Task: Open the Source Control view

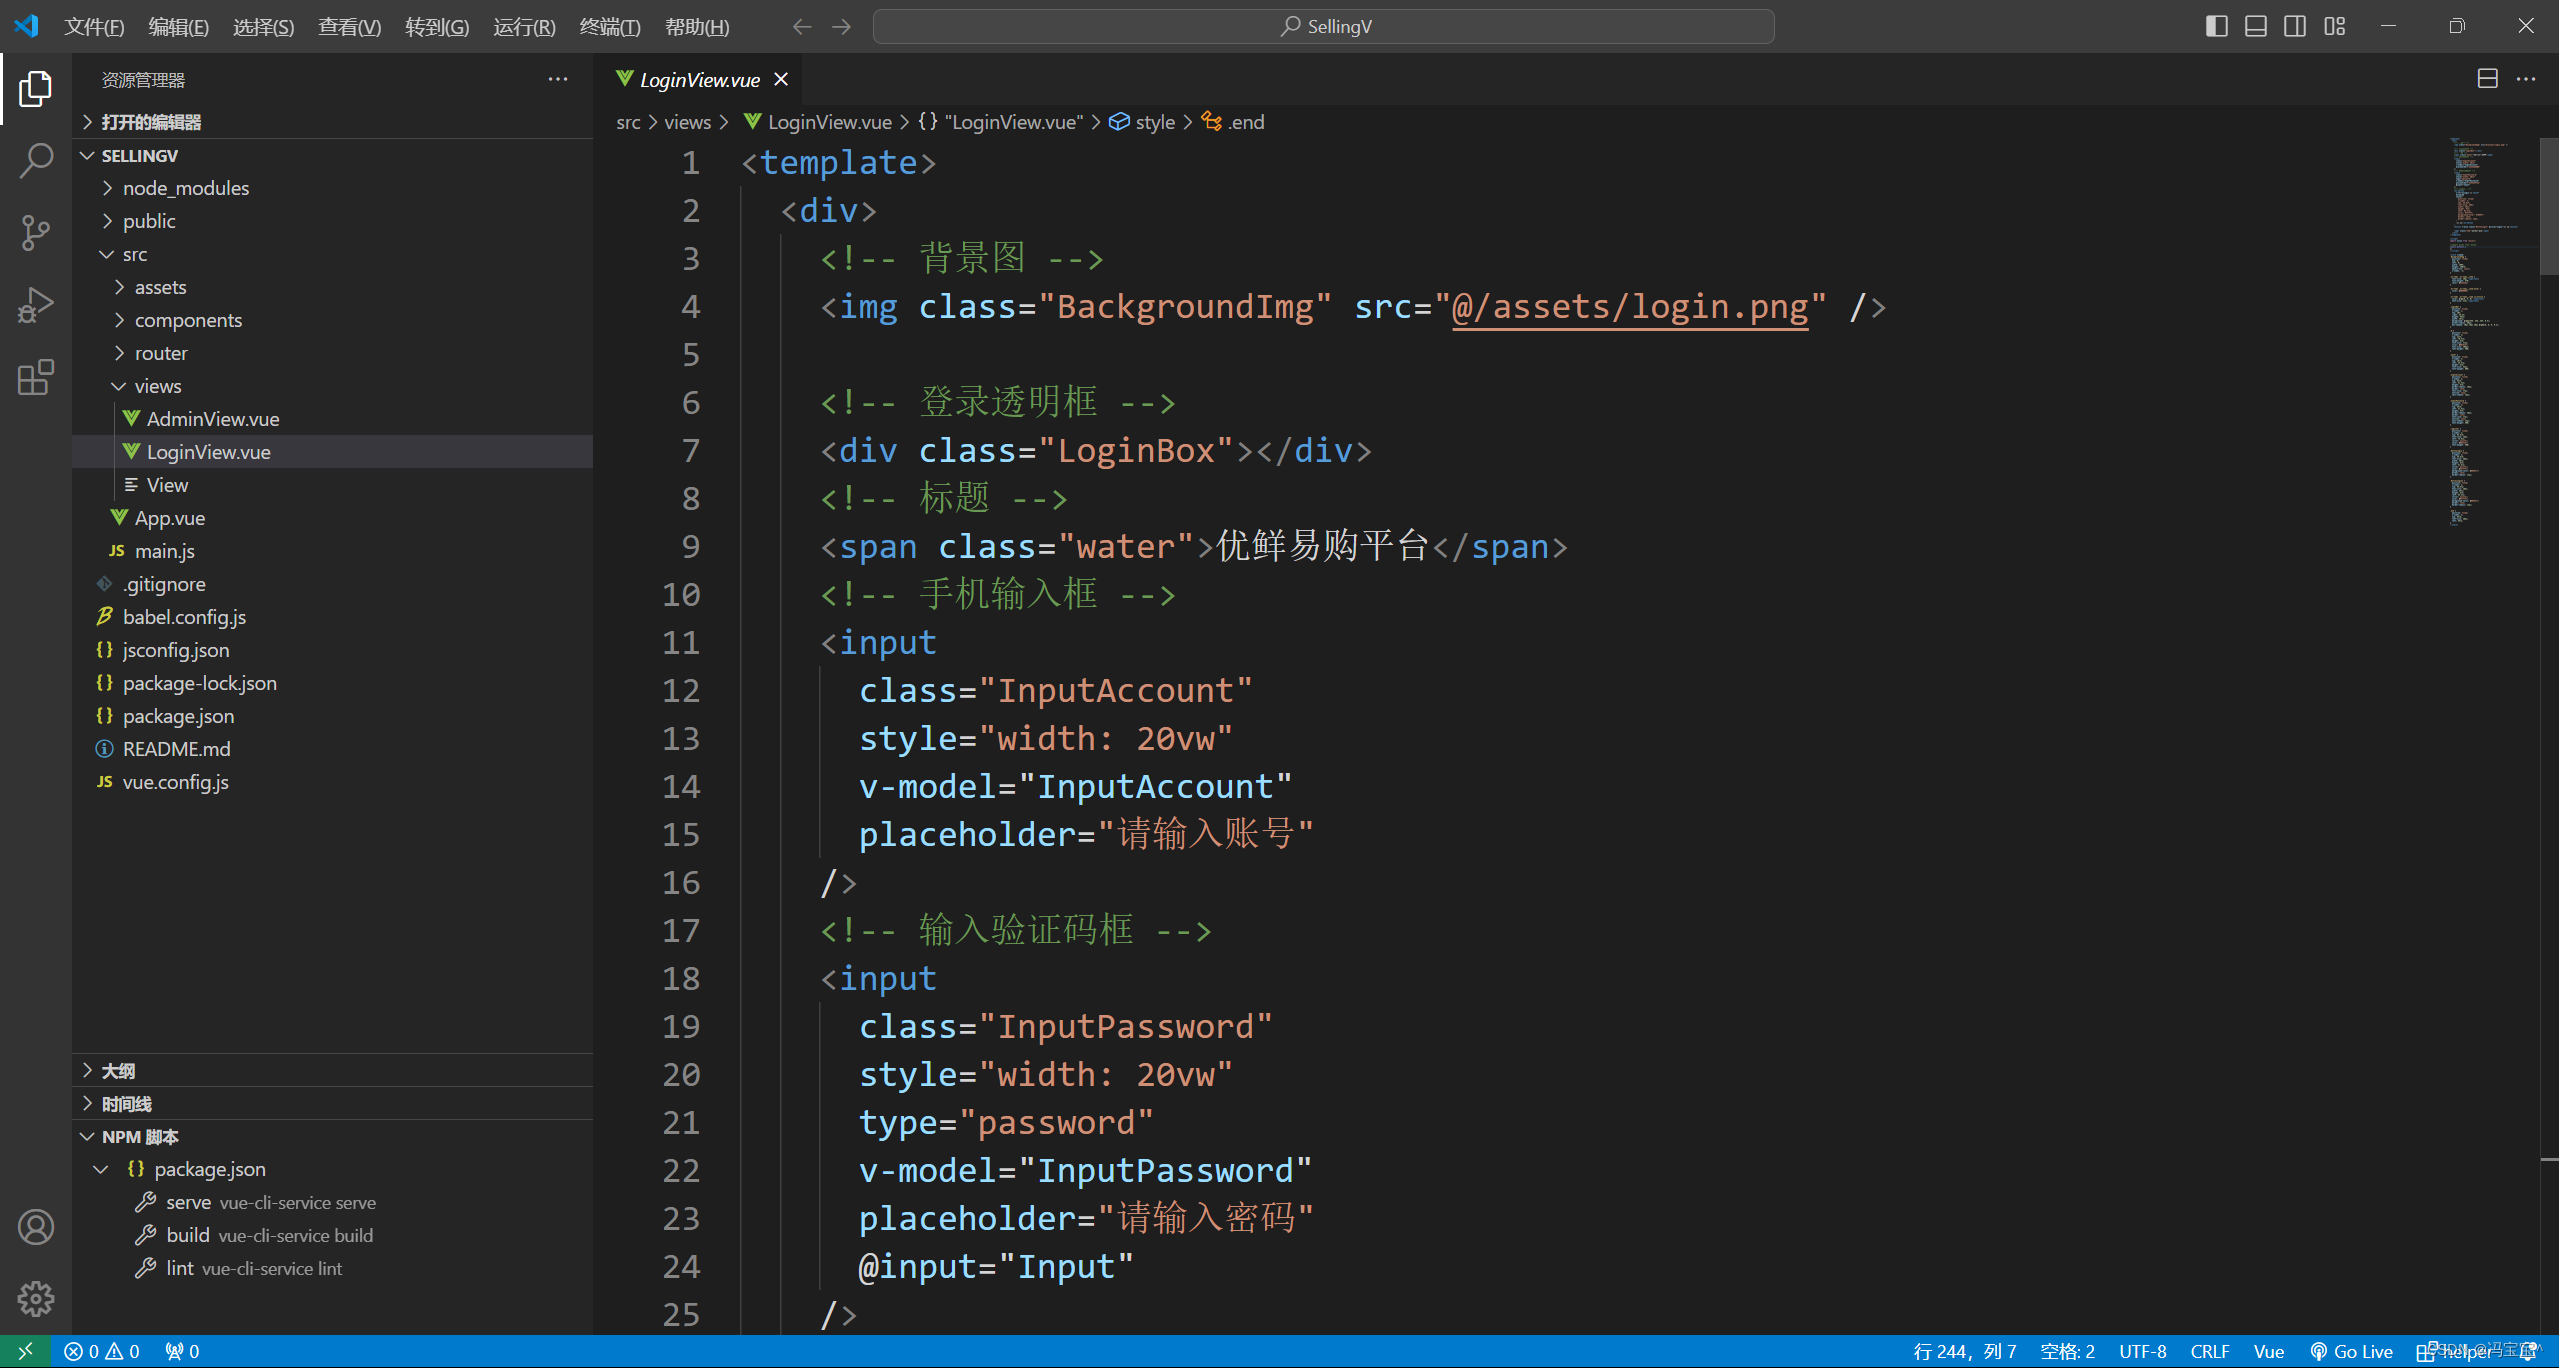Action: click(36, 232)
